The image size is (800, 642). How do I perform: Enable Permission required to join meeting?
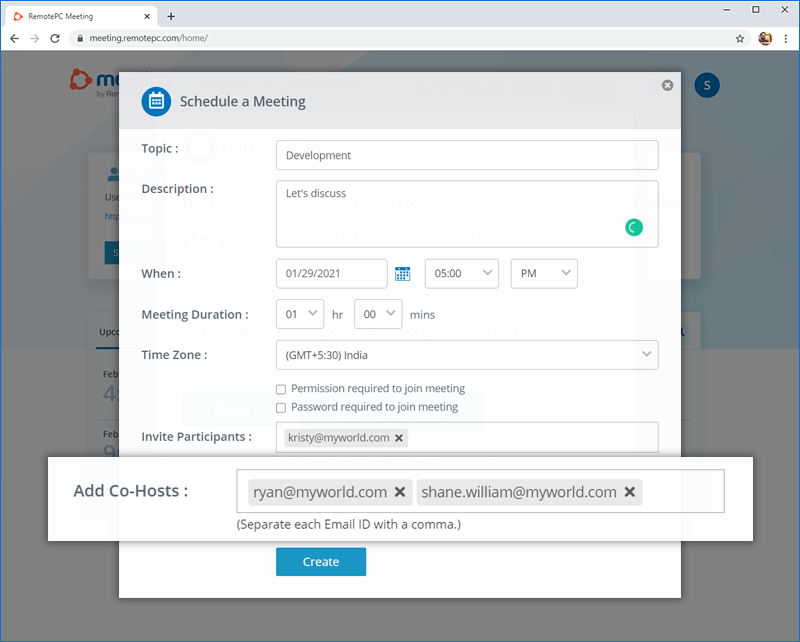281,389
